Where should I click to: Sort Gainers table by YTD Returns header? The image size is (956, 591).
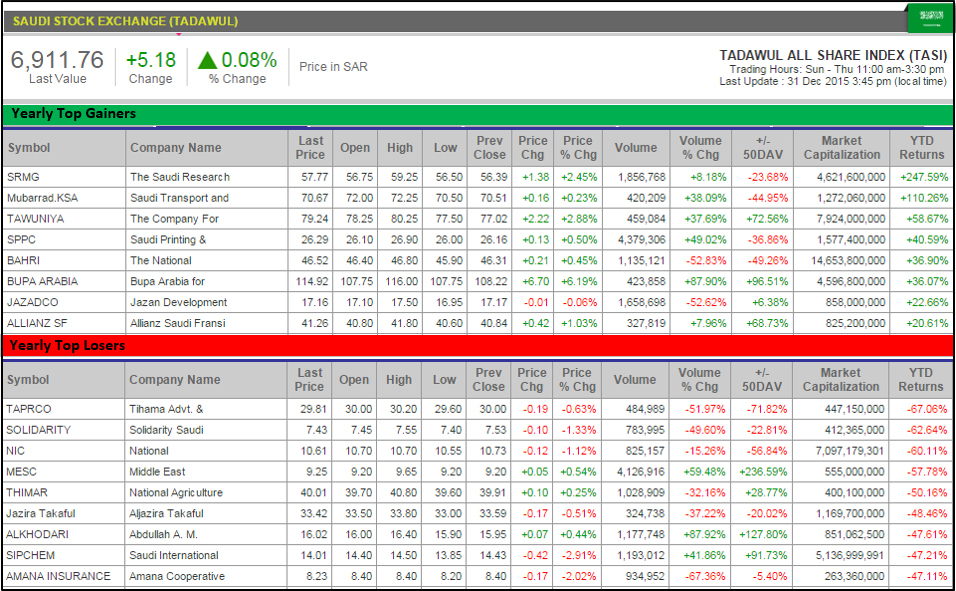[x=921, y=148]
